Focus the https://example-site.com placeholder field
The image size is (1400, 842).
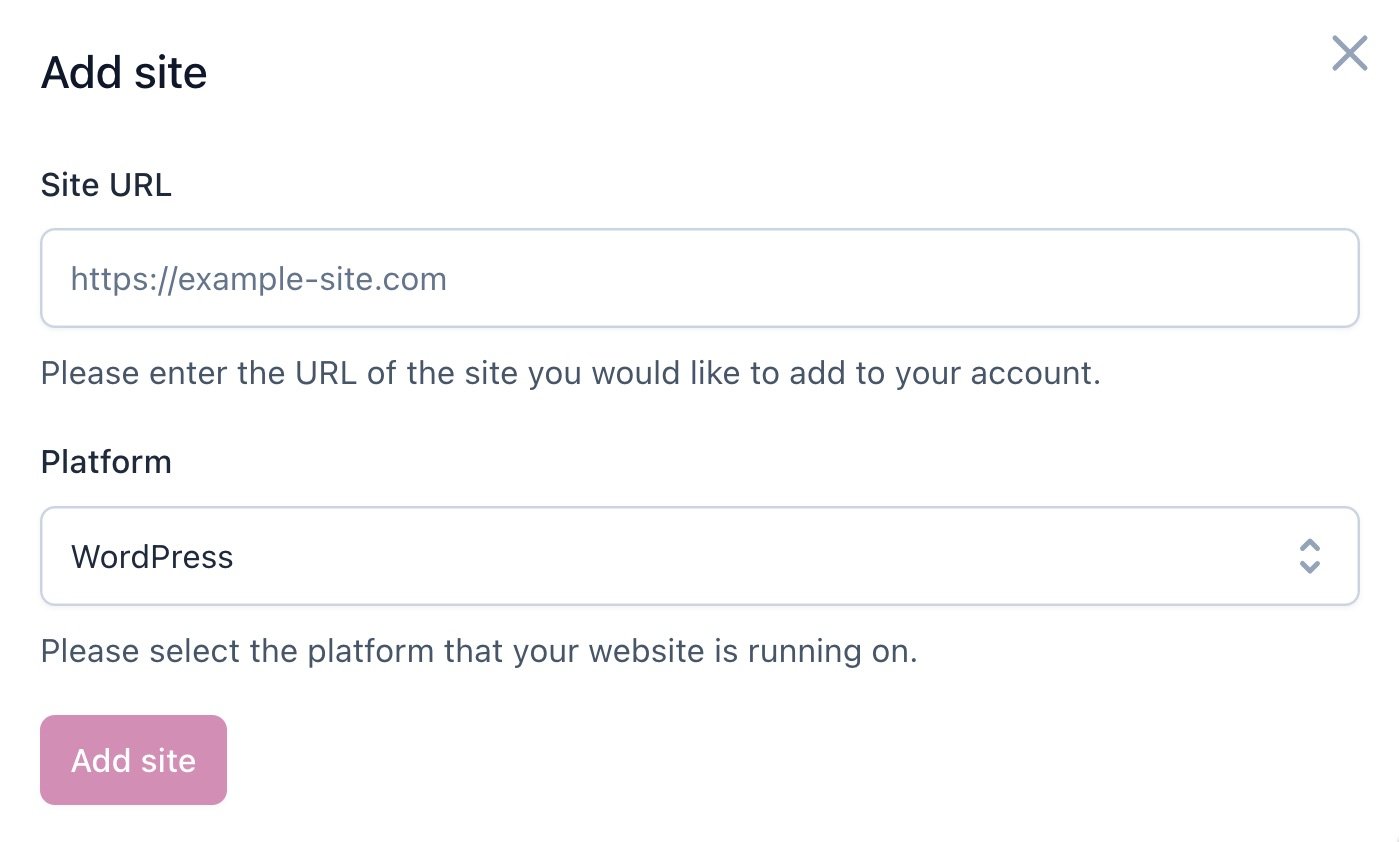pyautogui.click(x=700, y=277)
